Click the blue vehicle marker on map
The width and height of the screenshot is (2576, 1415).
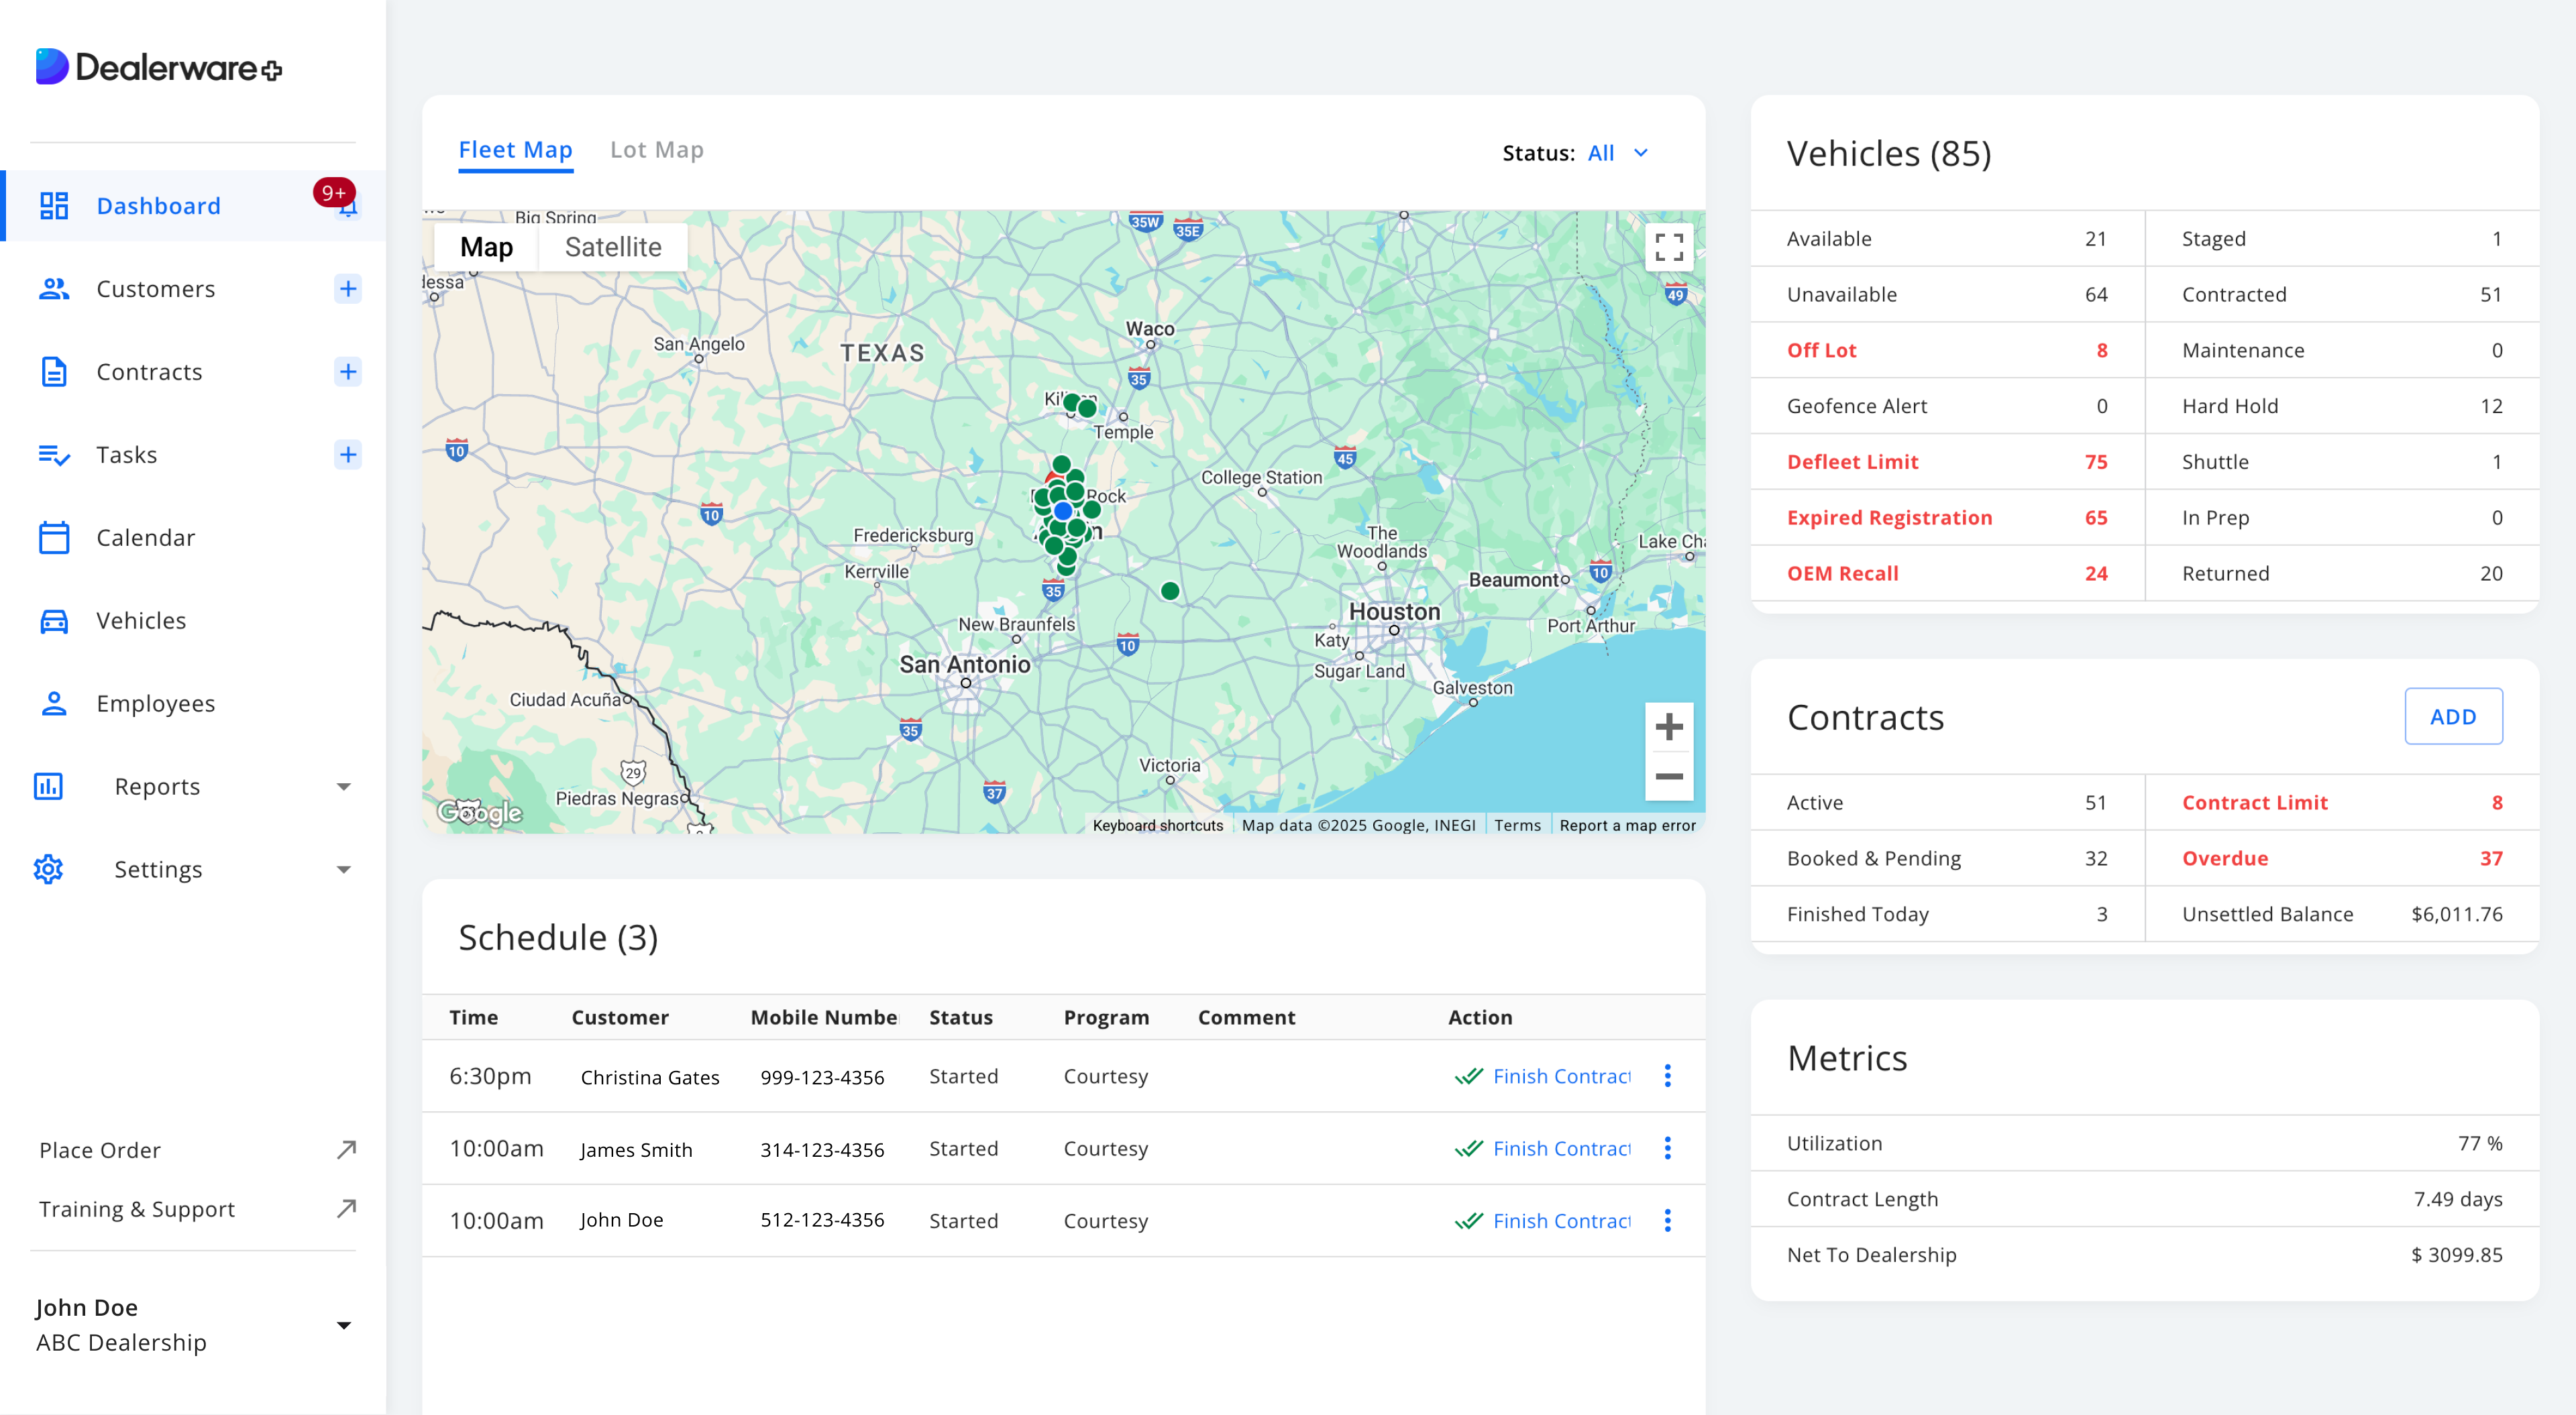[1063, 511]
